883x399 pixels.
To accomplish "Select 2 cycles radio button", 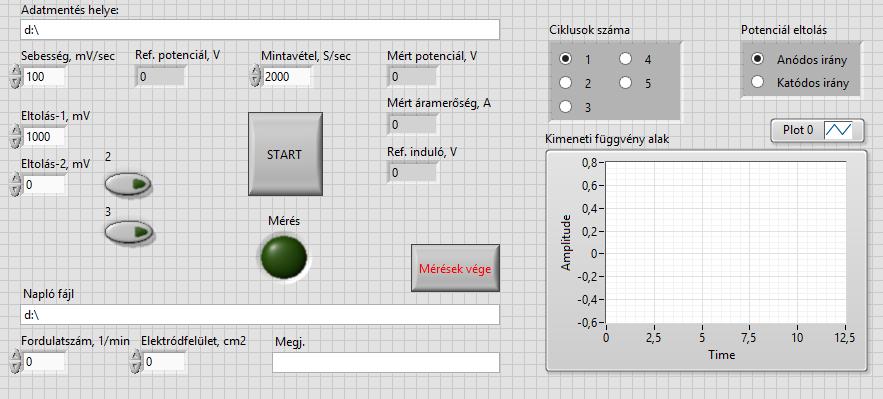I will pyautogui.click(x=566, y=83).
